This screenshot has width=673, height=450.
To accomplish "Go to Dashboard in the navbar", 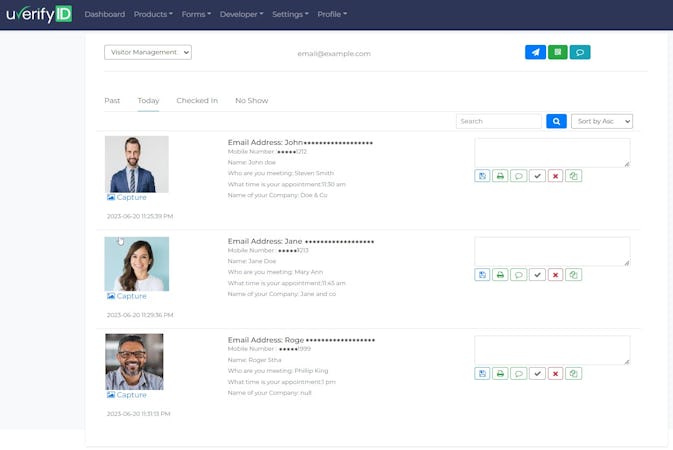I will pos(105,14).
